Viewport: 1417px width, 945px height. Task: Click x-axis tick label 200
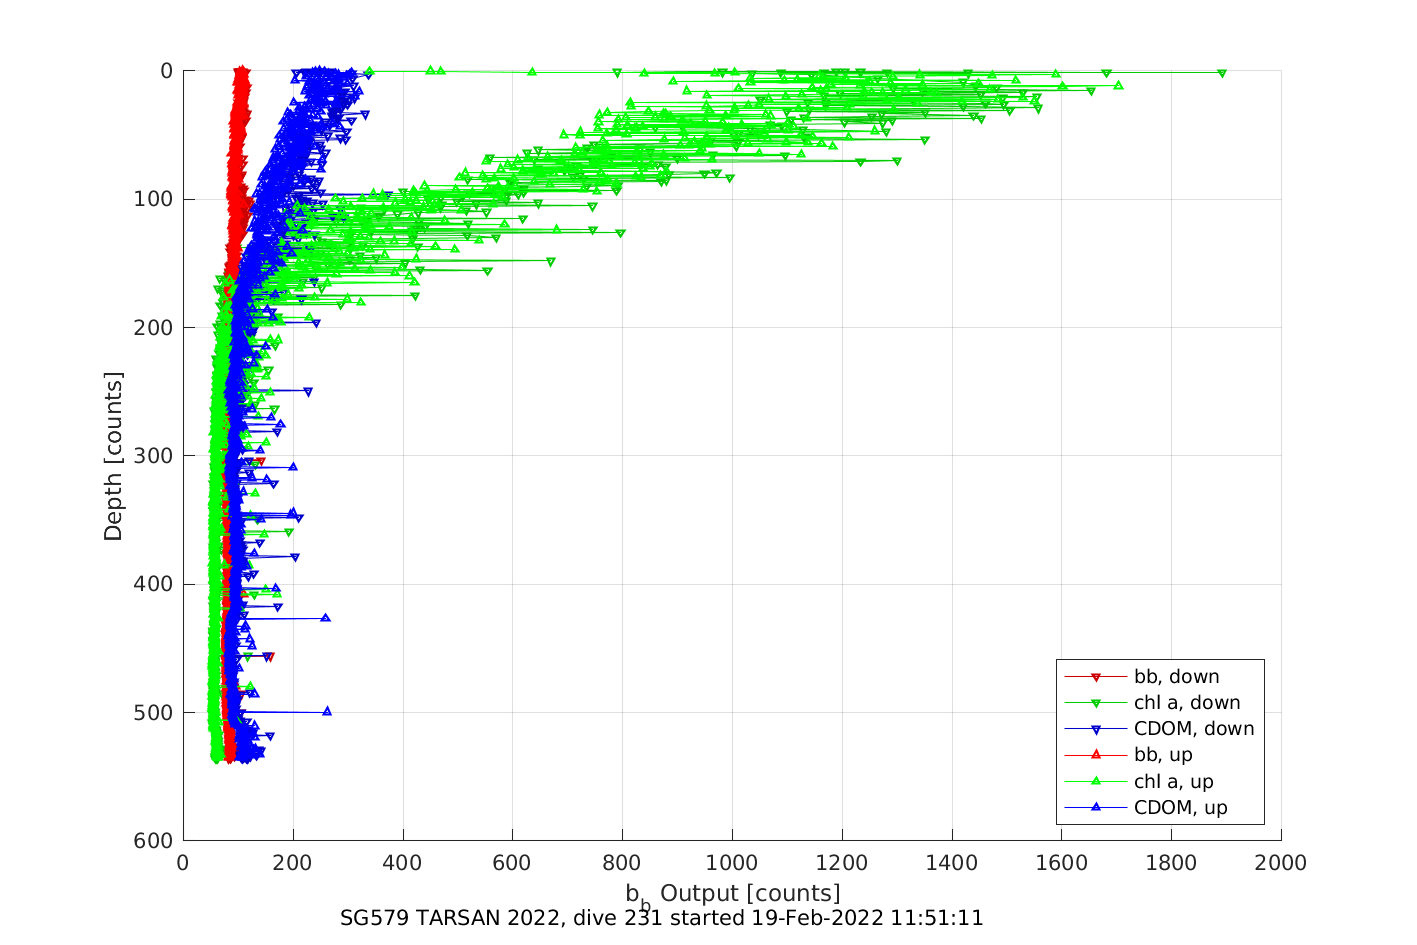coord(293,863)
